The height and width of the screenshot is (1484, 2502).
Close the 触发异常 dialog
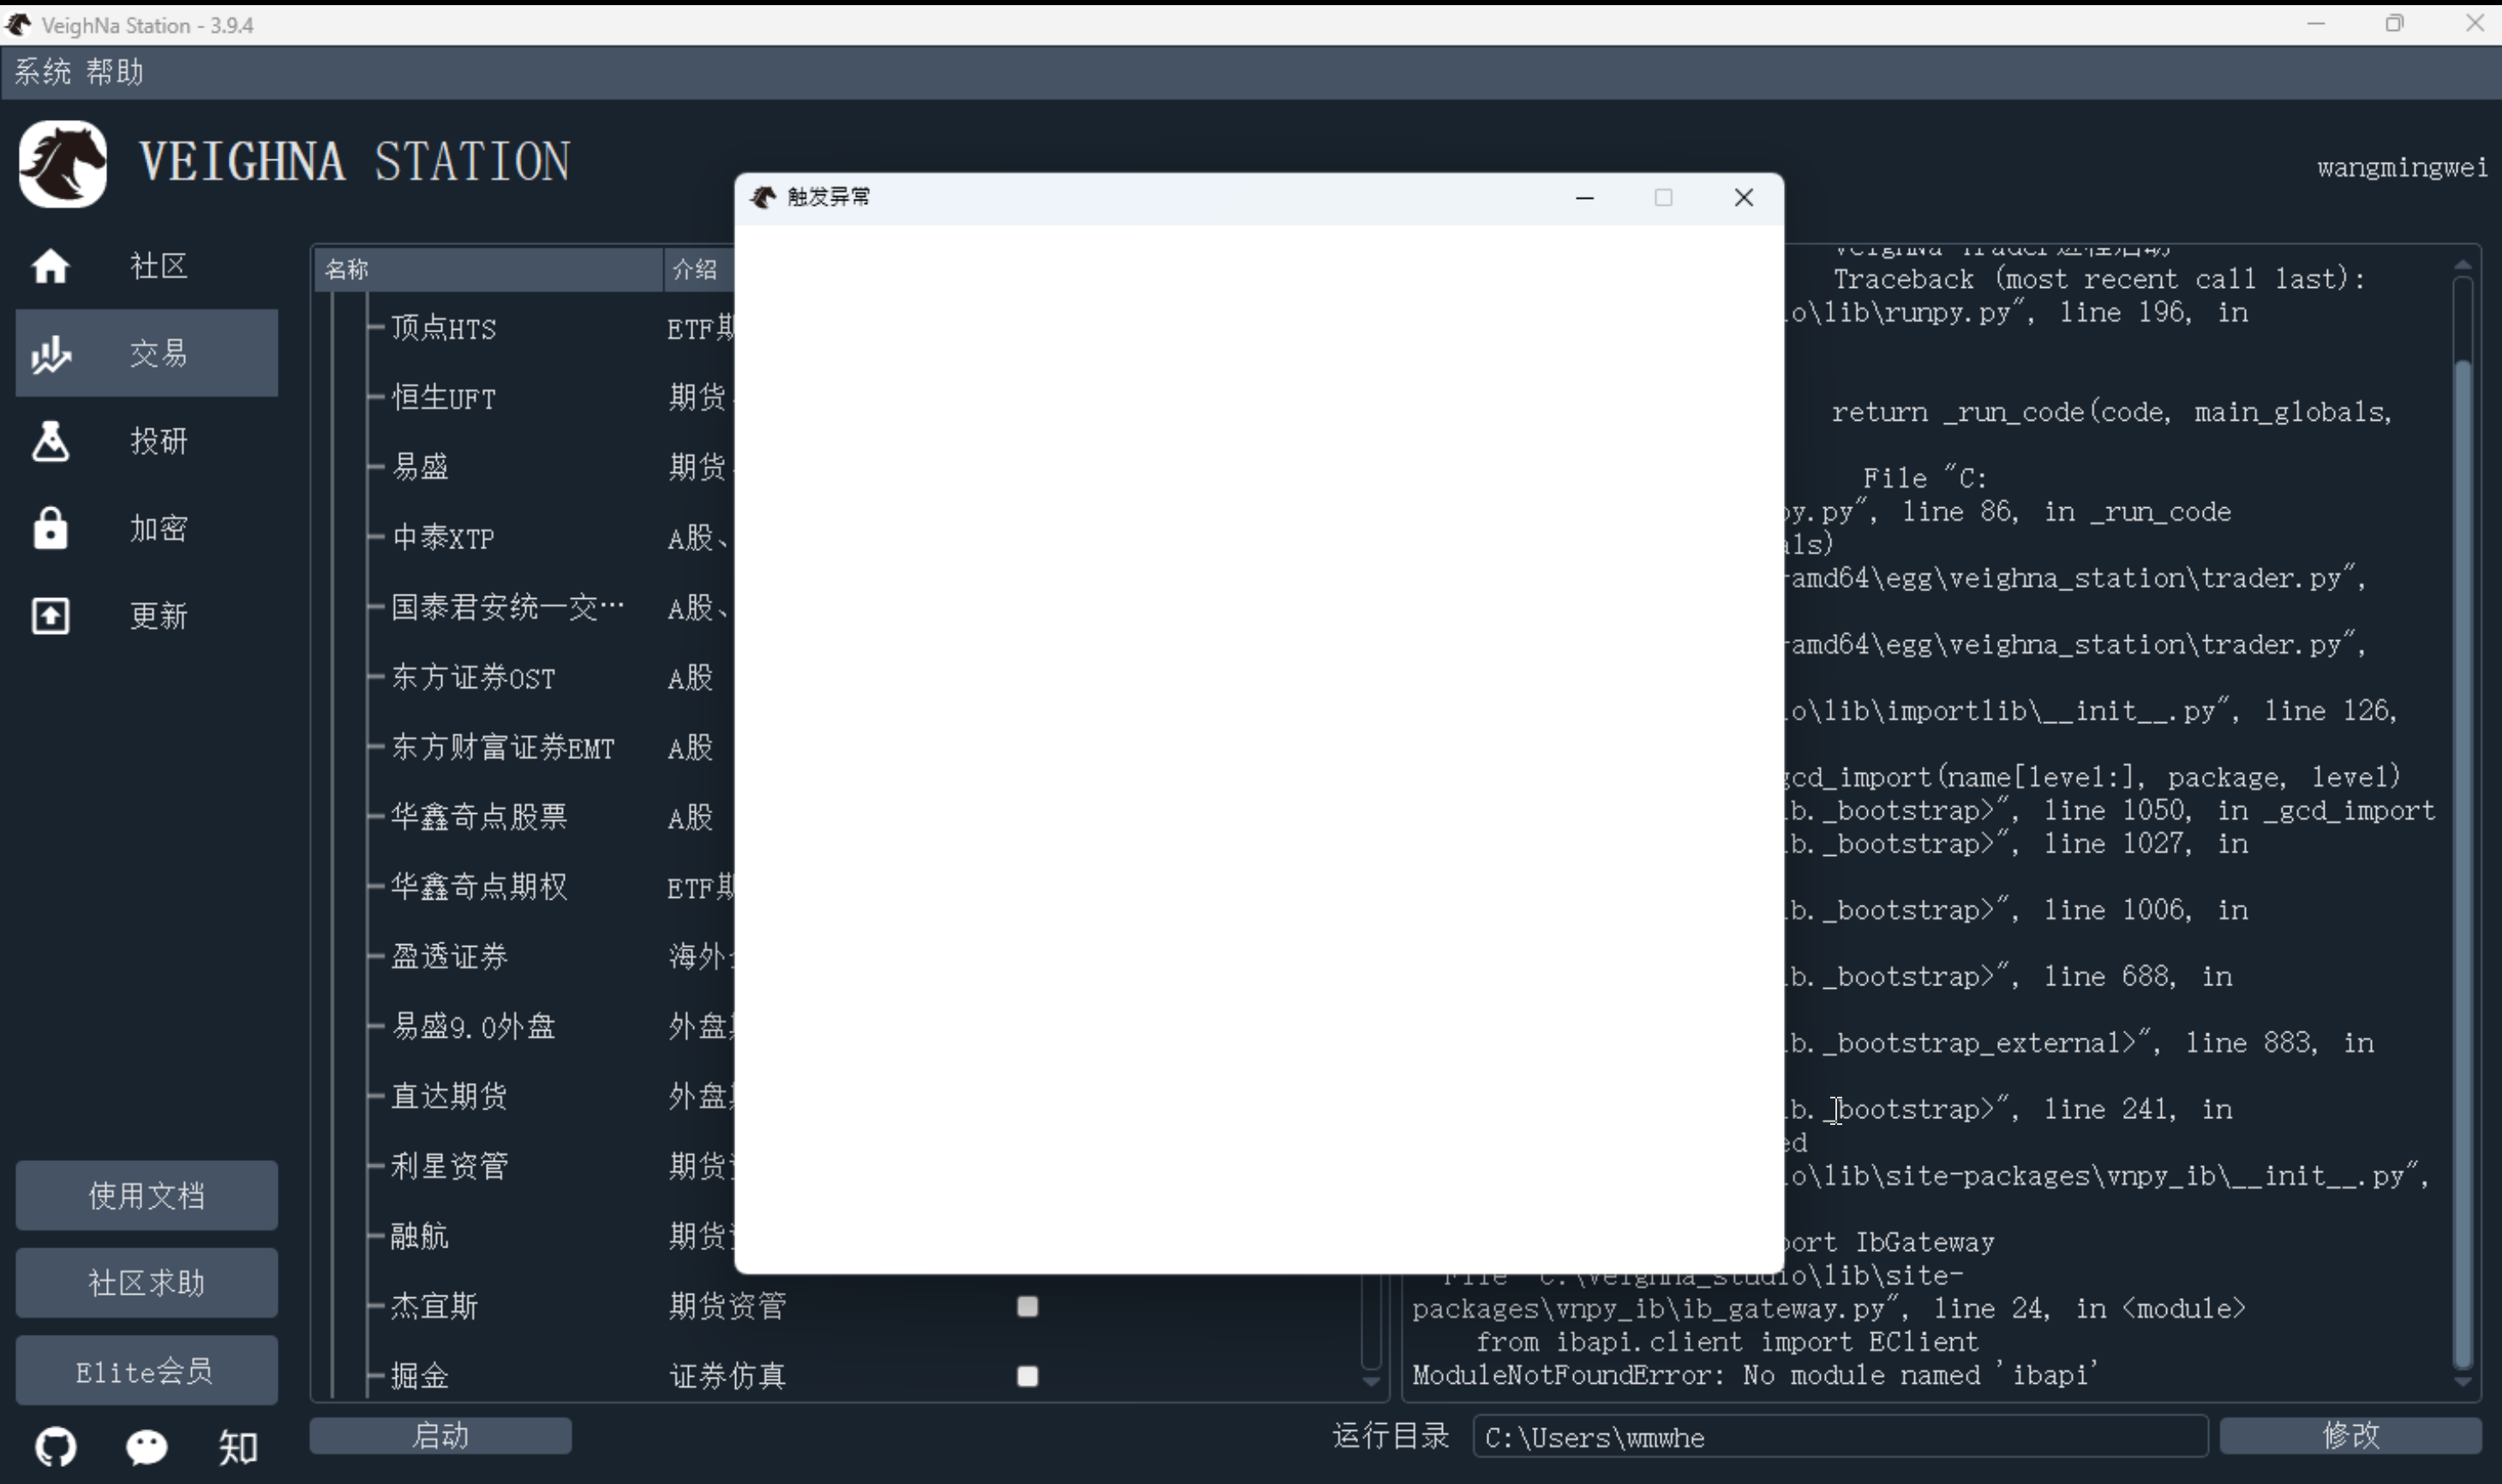click(x=1744, y=198)
